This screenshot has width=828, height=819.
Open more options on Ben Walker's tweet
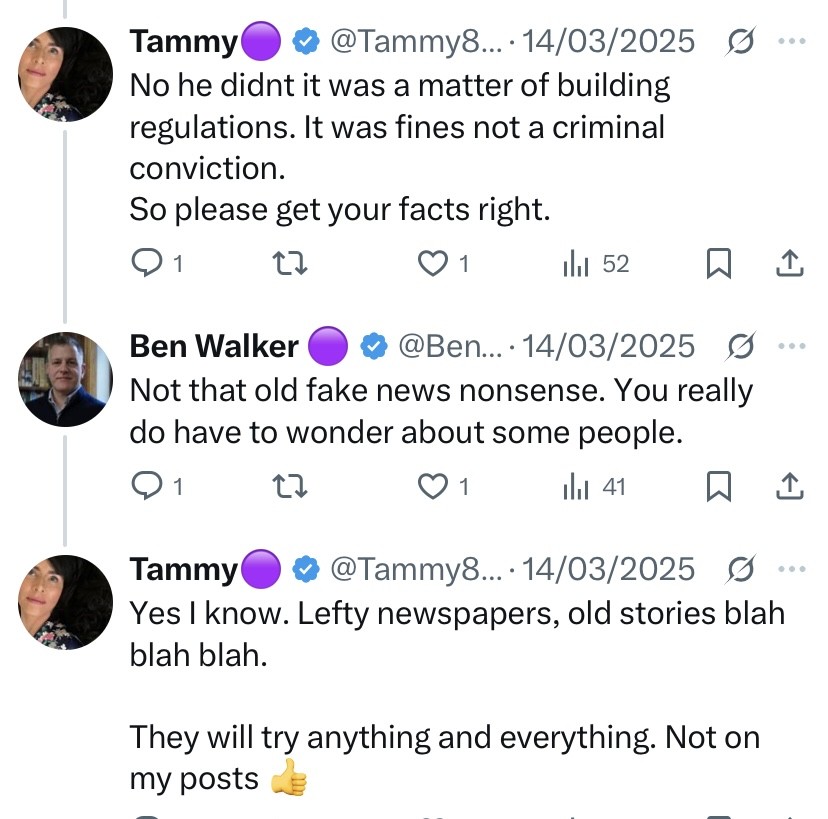[x=791, y=346]
